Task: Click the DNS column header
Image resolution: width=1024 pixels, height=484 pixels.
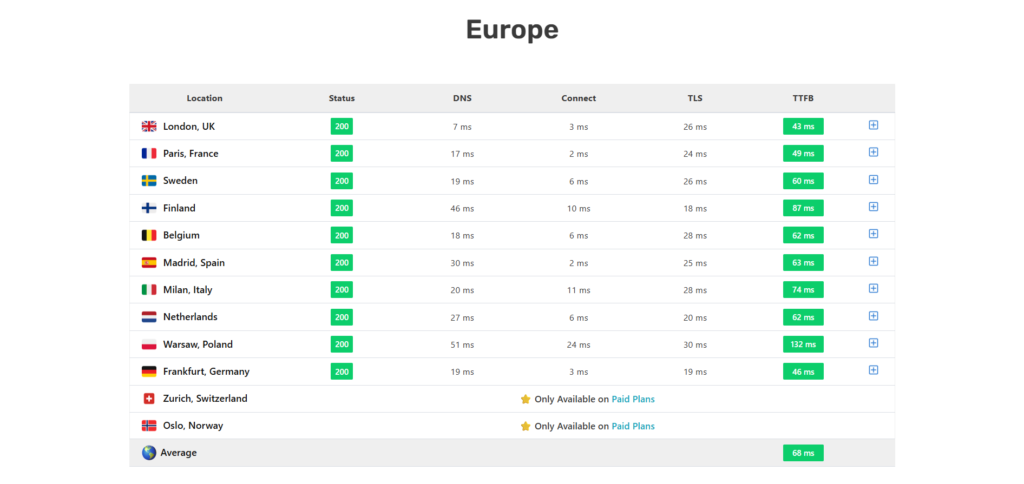Action: 462,98
